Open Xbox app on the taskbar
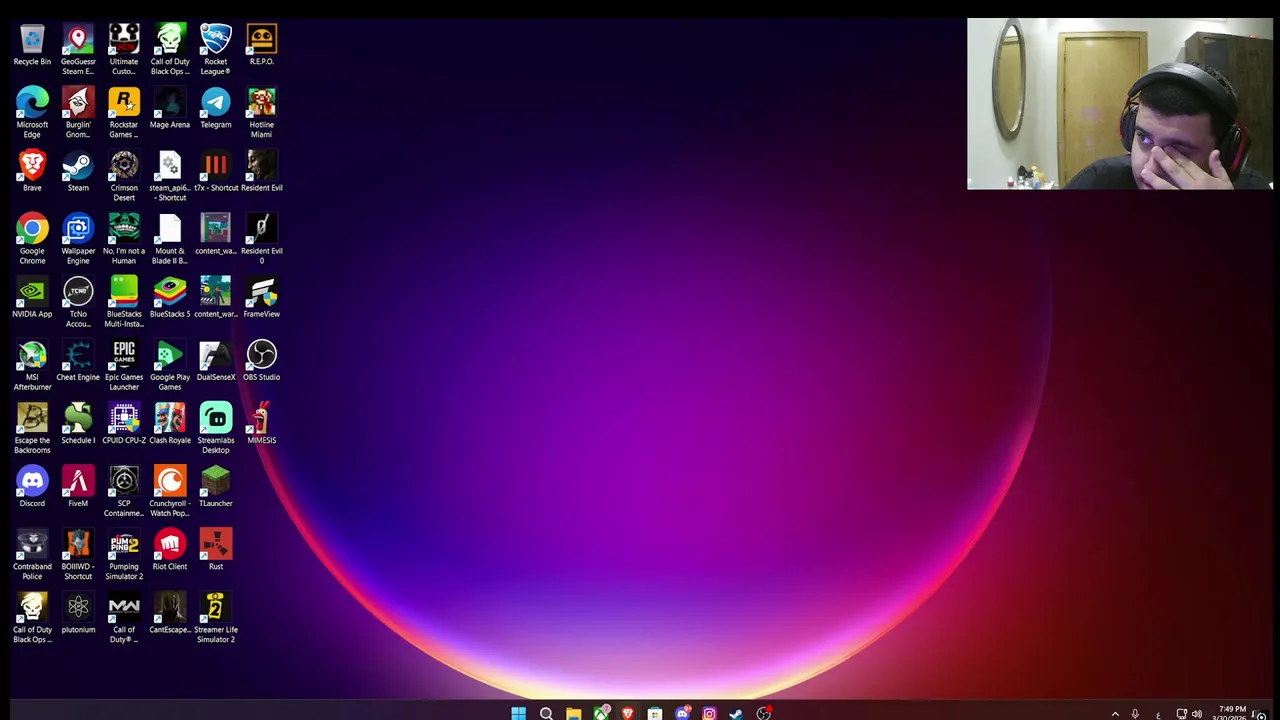Image resolution: width=1280 pixels, height=720 pixels. coord(601,713)
